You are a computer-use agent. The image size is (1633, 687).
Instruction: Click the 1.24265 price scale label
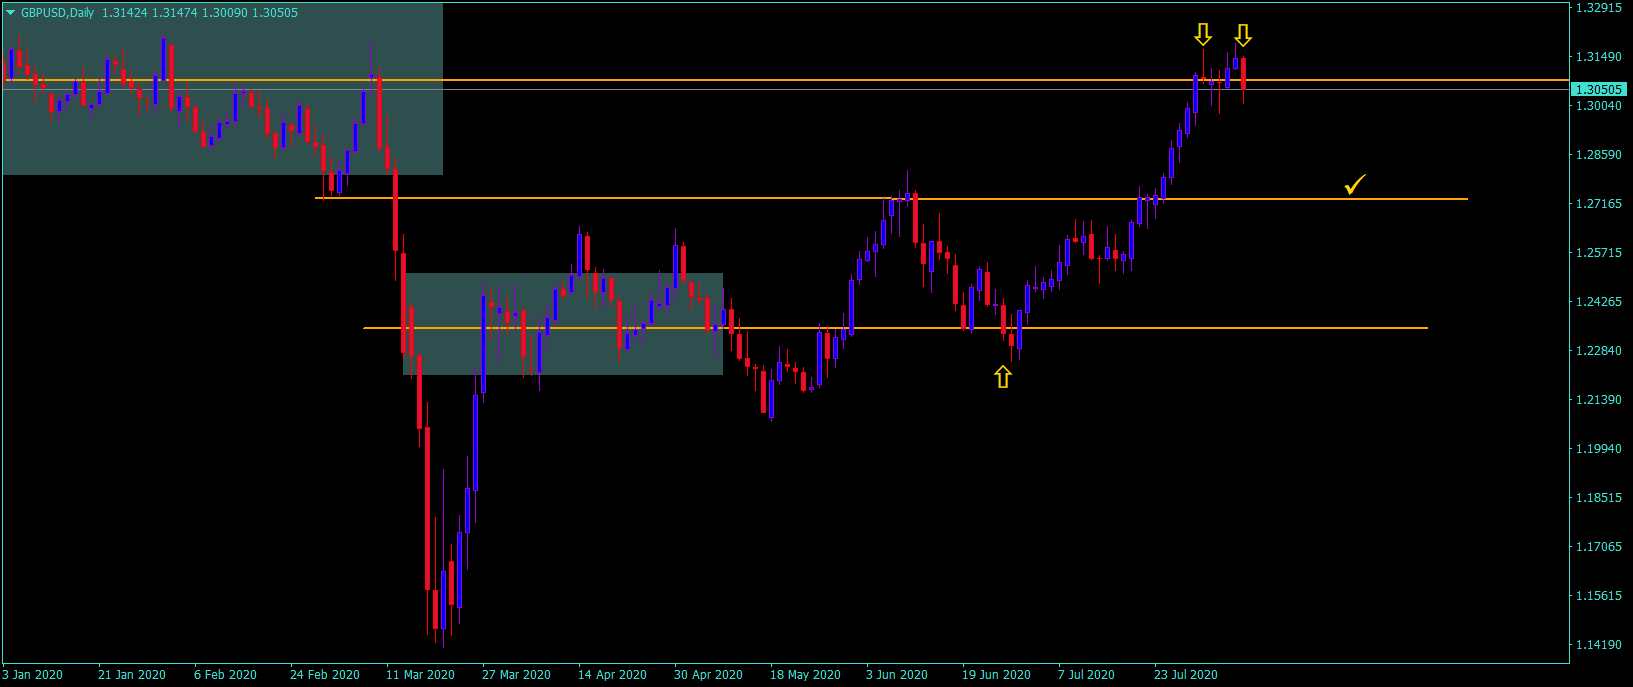tap(1598, 302)
